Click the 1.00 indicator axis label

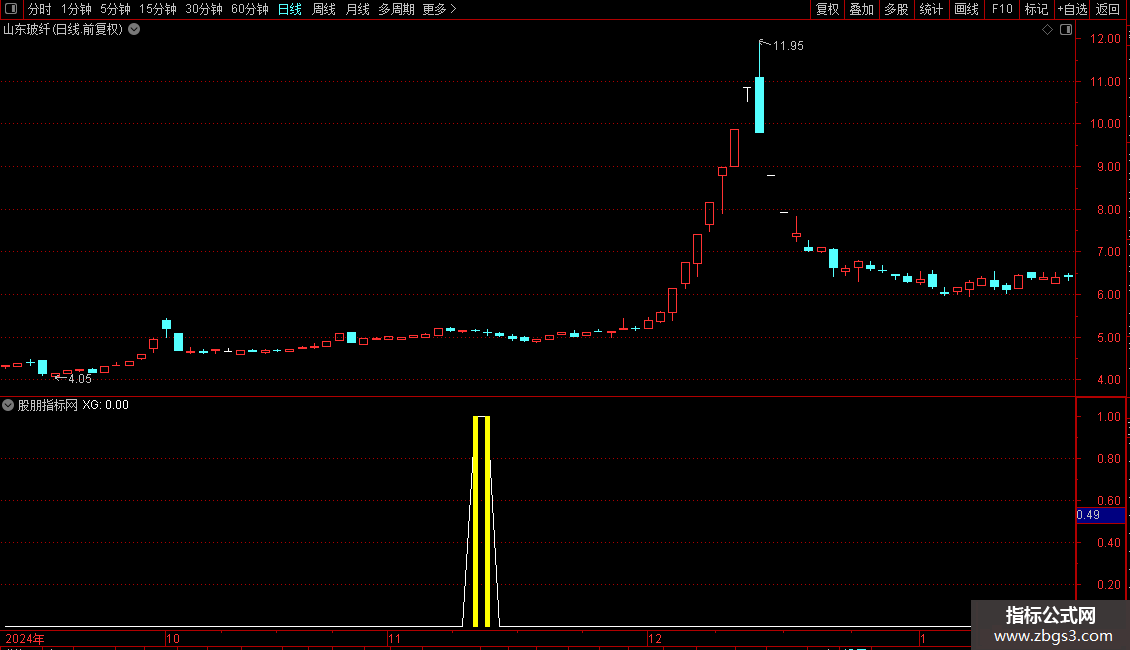(x=1108, y=417)
